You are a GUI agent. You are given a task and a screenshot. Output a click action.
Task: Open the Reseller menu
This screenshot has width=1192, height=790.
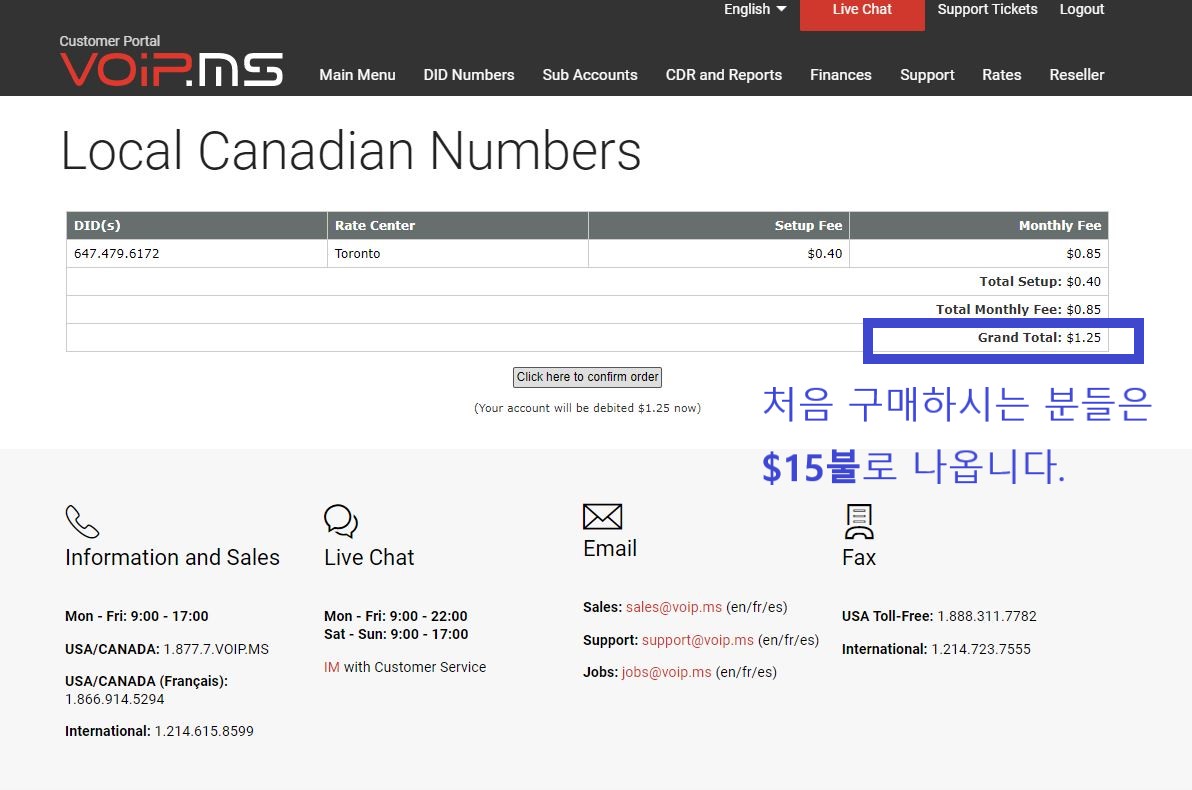click(x=1076, y=75)
